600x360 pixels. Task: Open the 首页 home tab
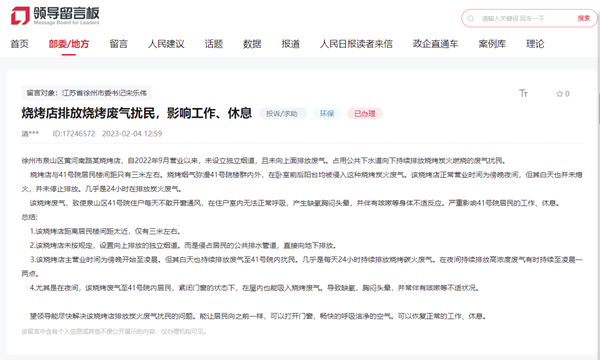19,44
